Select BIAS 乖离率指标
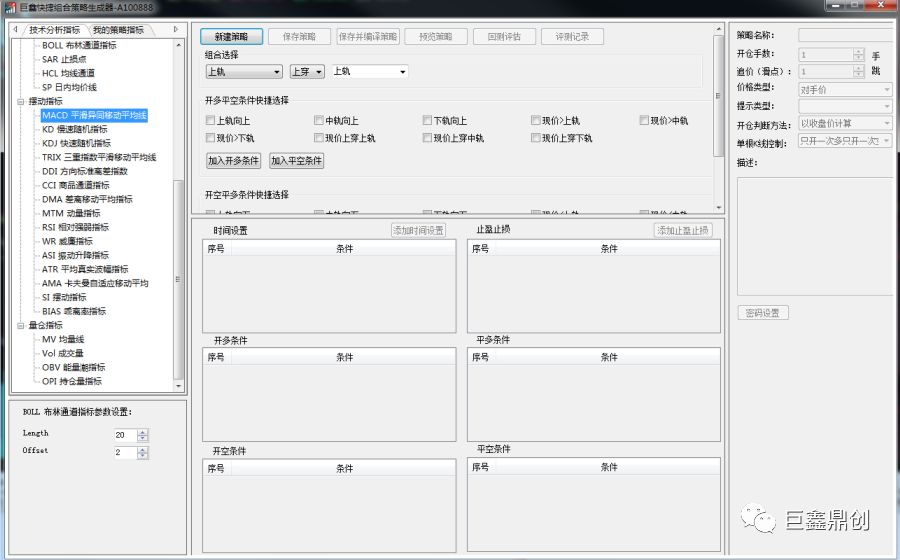 click(x=74, y=312)
